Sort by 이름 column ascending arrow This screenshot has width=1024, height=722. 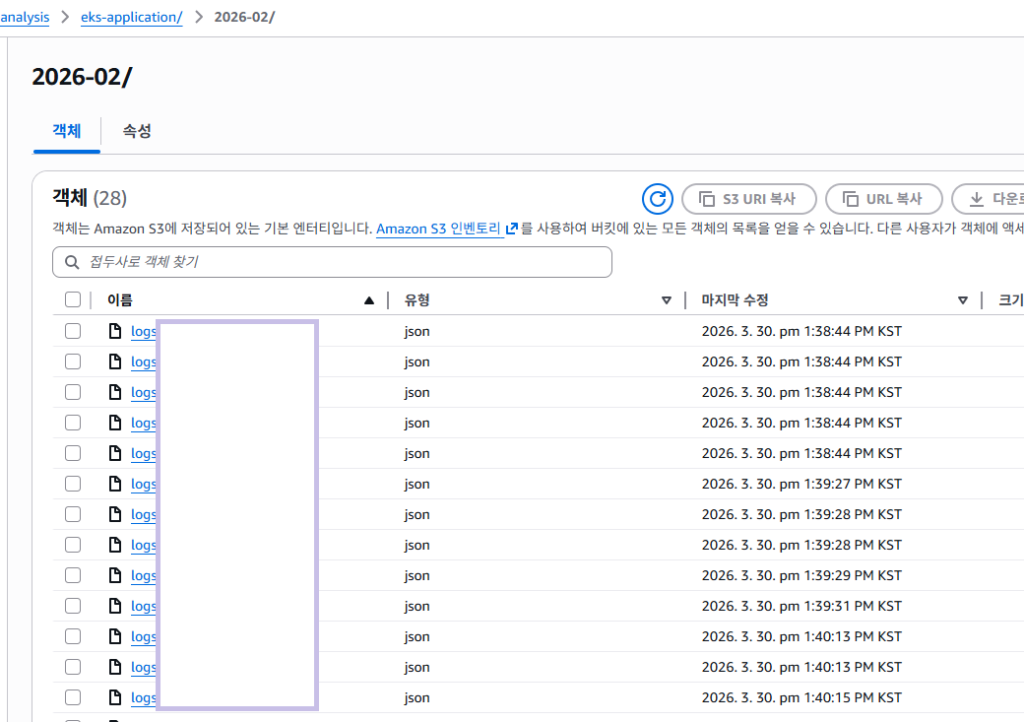click(x=369, y=300)
